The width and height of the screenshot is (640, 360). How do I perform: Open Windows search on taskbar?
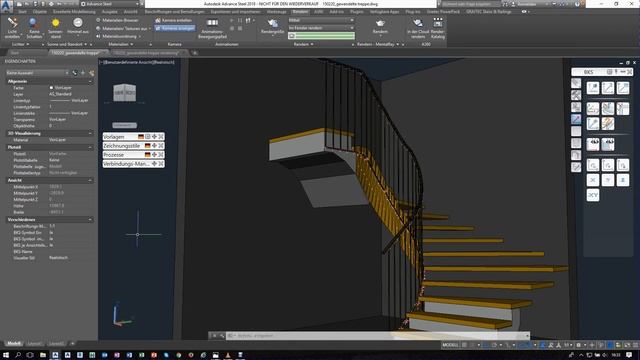(x=18, y=355)
